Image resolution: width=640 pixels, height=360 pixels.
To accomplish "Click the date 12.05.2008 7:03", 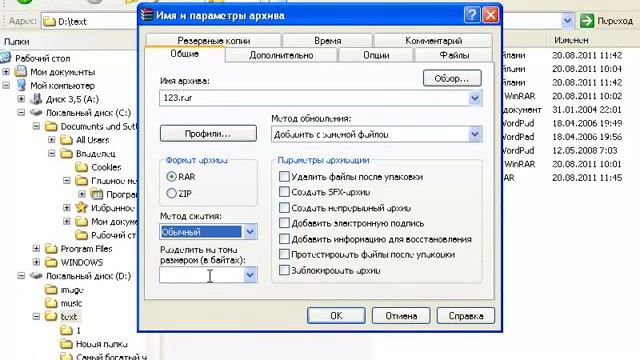I will [584, 150].
